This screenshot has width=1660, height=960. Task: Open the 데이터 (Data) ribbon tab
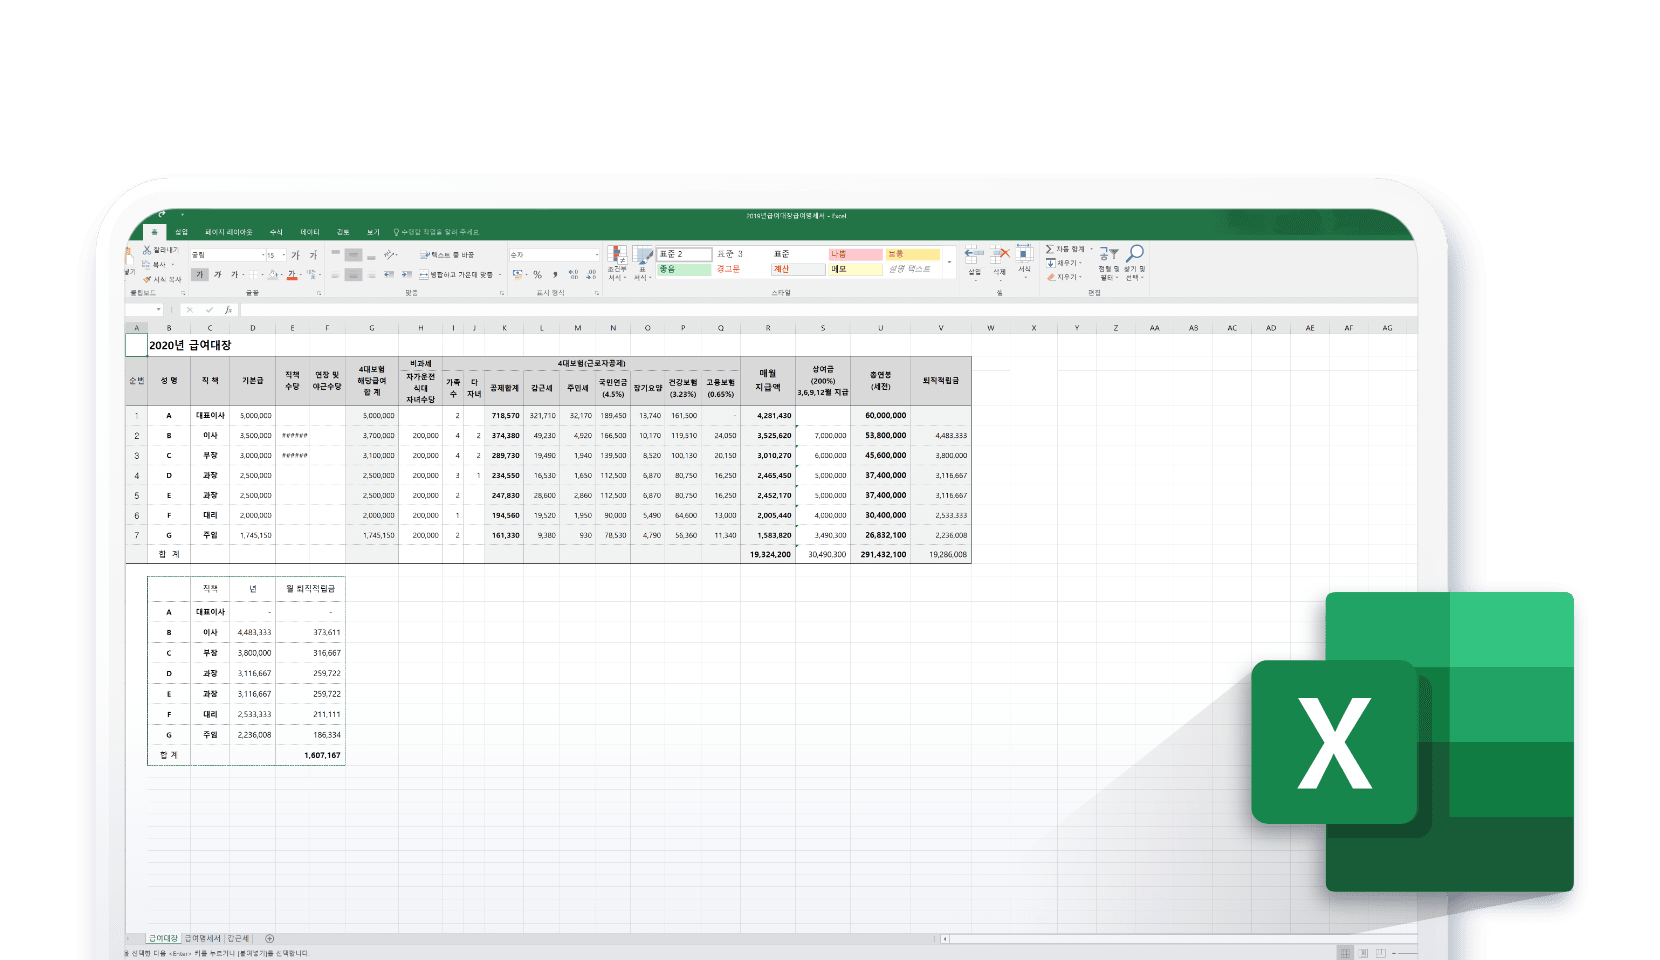coord(310,232)
